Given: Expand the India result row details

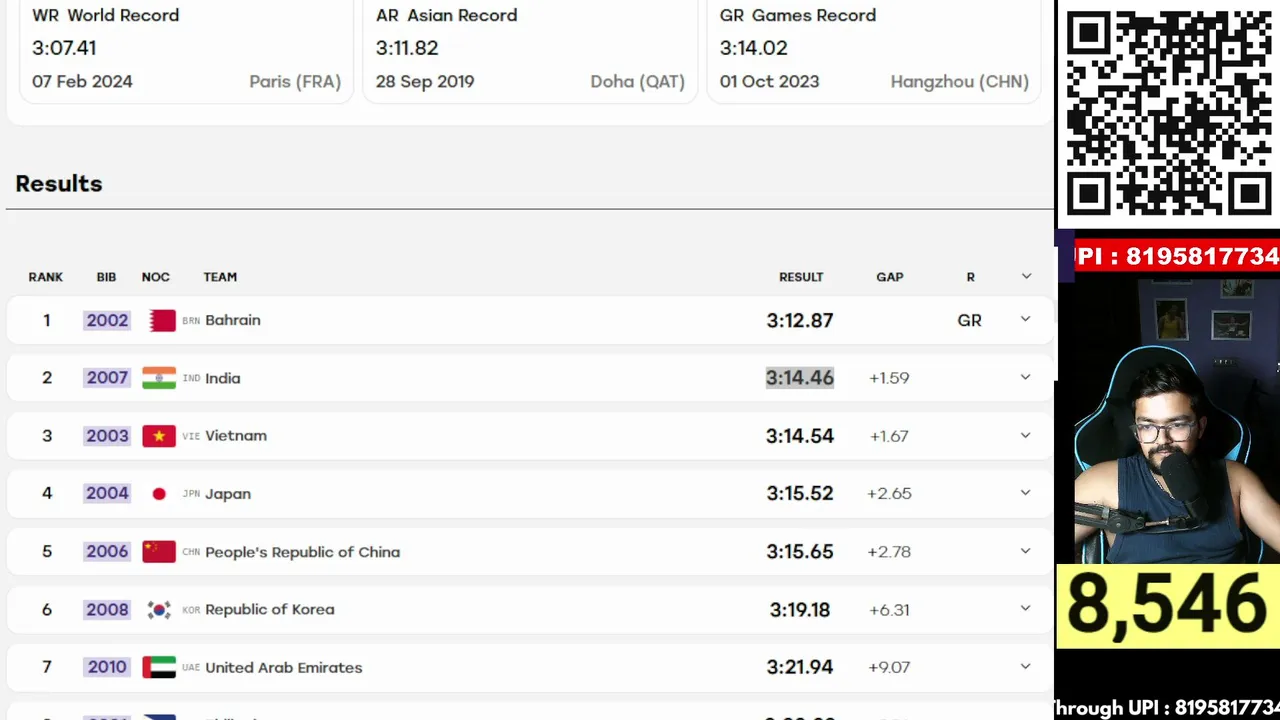Looking at the screenshot, I should coord(1025,377).
